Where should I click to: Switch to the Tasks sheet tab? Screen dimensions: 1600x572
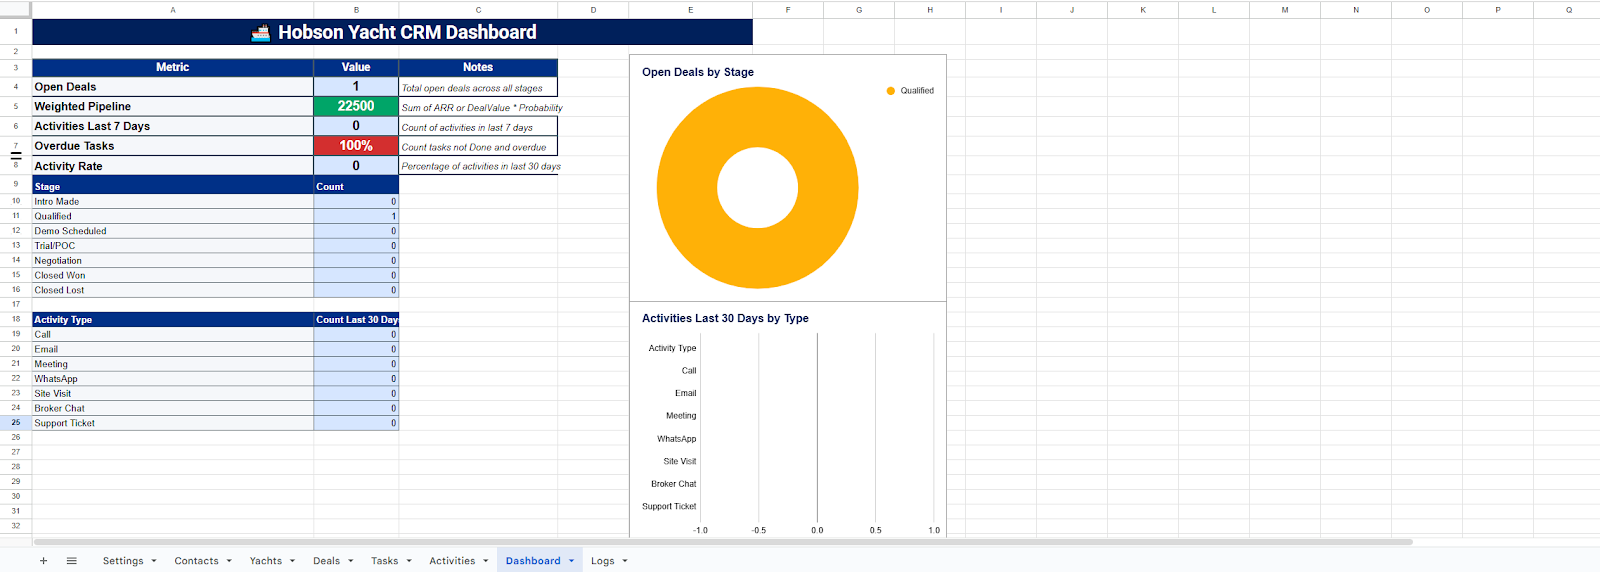pos(384,561)
